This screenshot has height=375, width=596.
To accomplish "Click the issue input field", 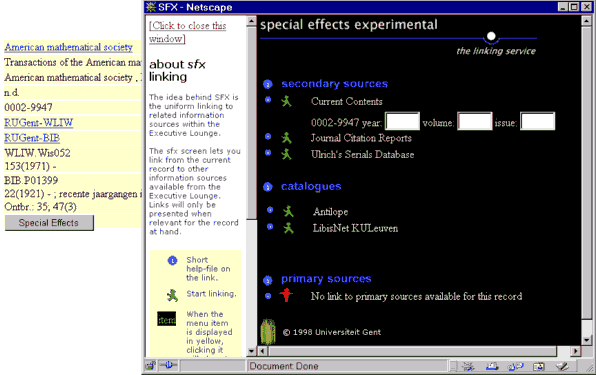I will pyautogui.click(x=537, y=122).
